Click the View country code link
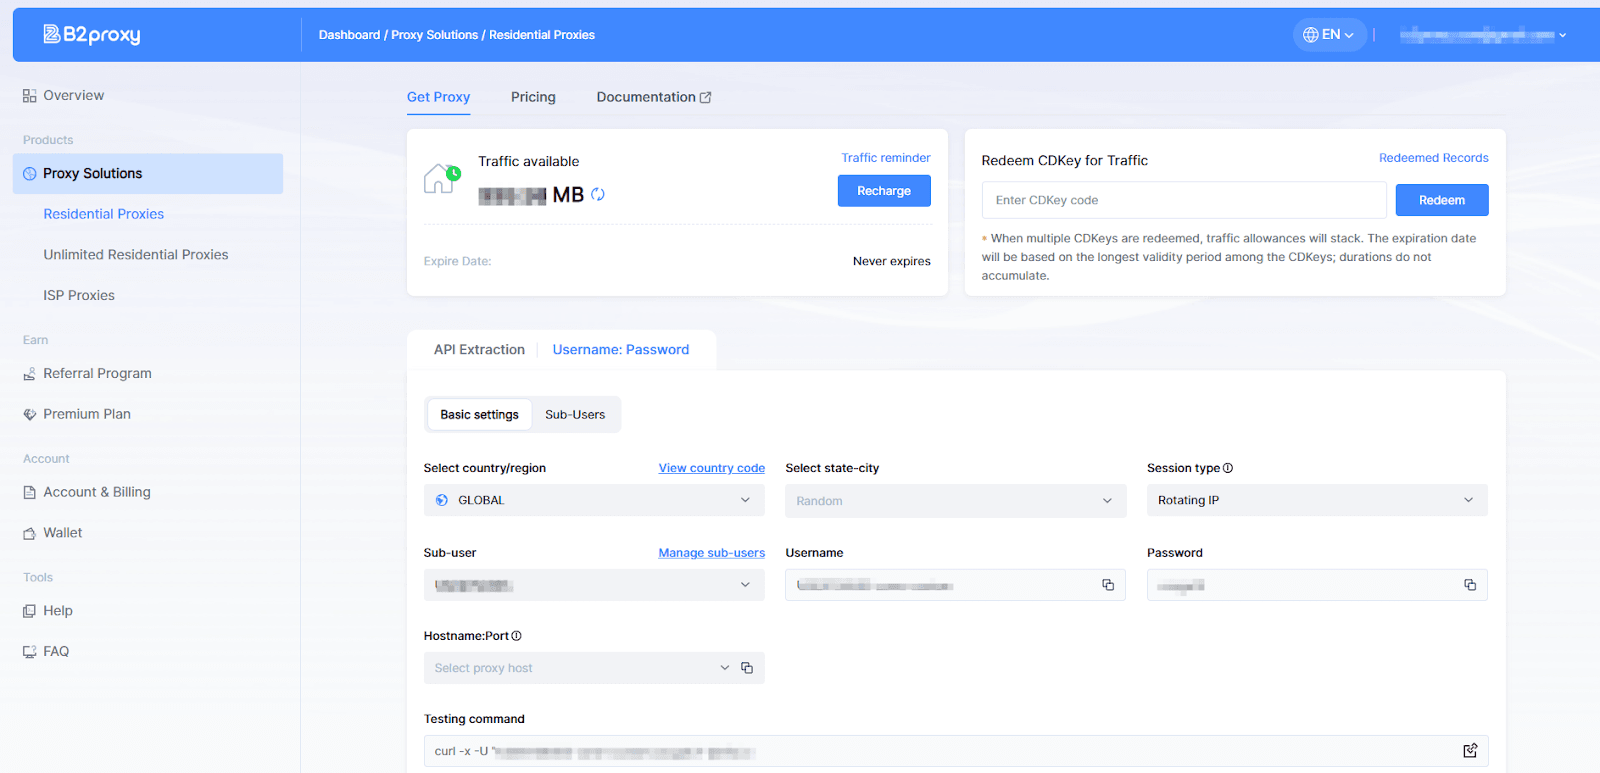Screen dimensions: 1600x773 tap(711, 468)
